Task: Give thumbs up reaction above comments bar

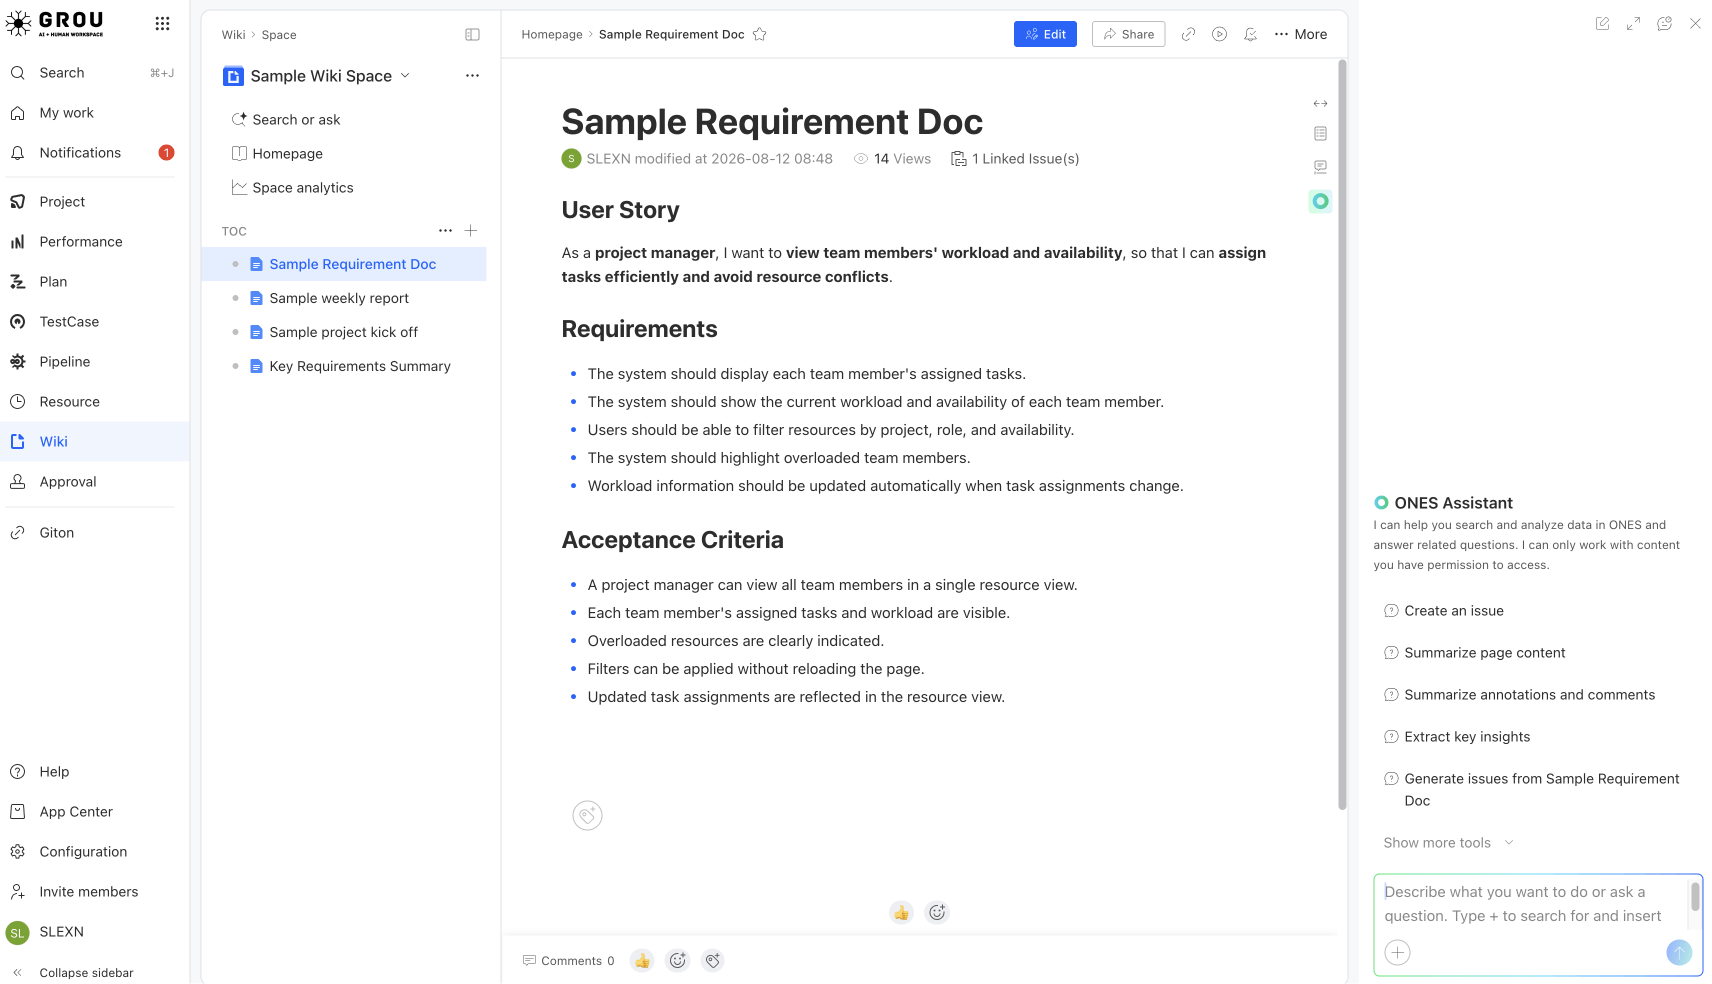Action: tap(901, 912)
